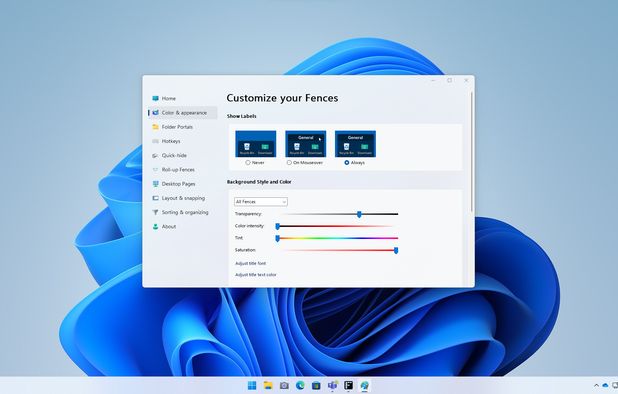Click the On Mouseover preview thumbnail
Image resolution: width=618 pixels, height=394 pixels.
click(x=305, y=144)
